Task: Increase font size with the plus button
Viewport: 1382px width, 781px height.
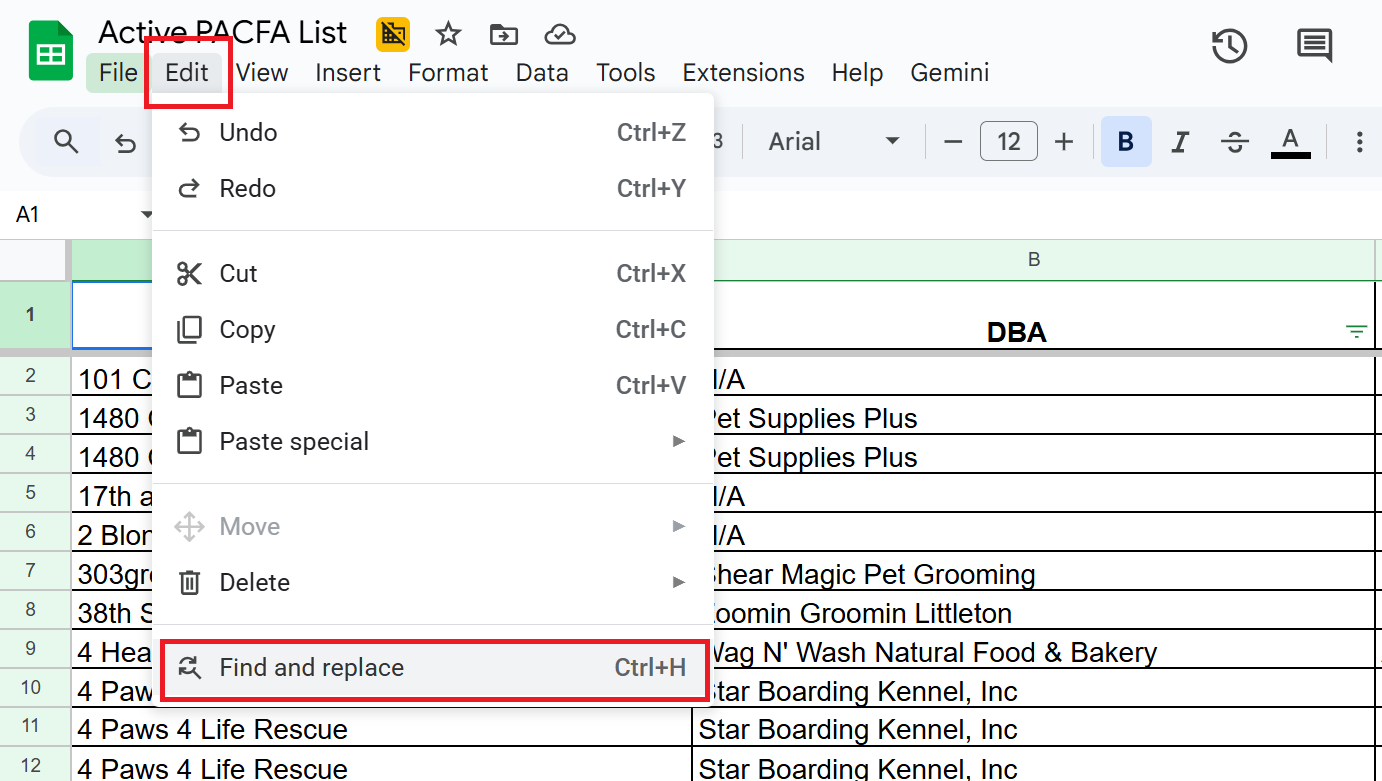Action: point(1063,141)
